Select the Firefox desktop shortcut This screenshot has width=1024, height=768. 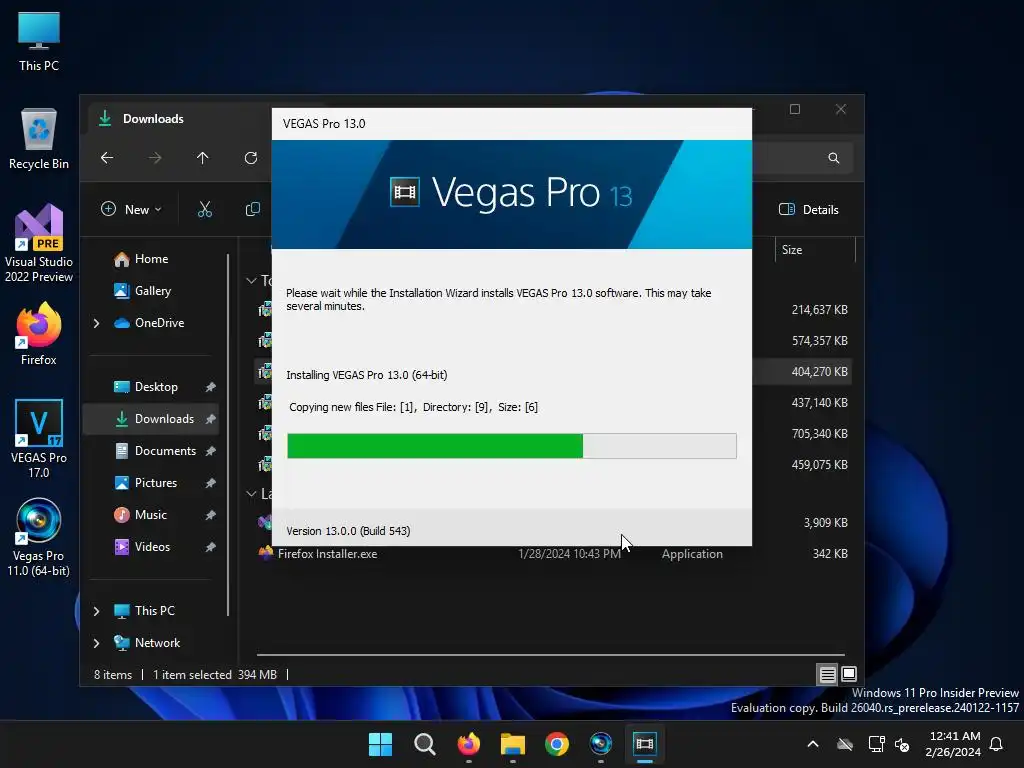point(39,334)
